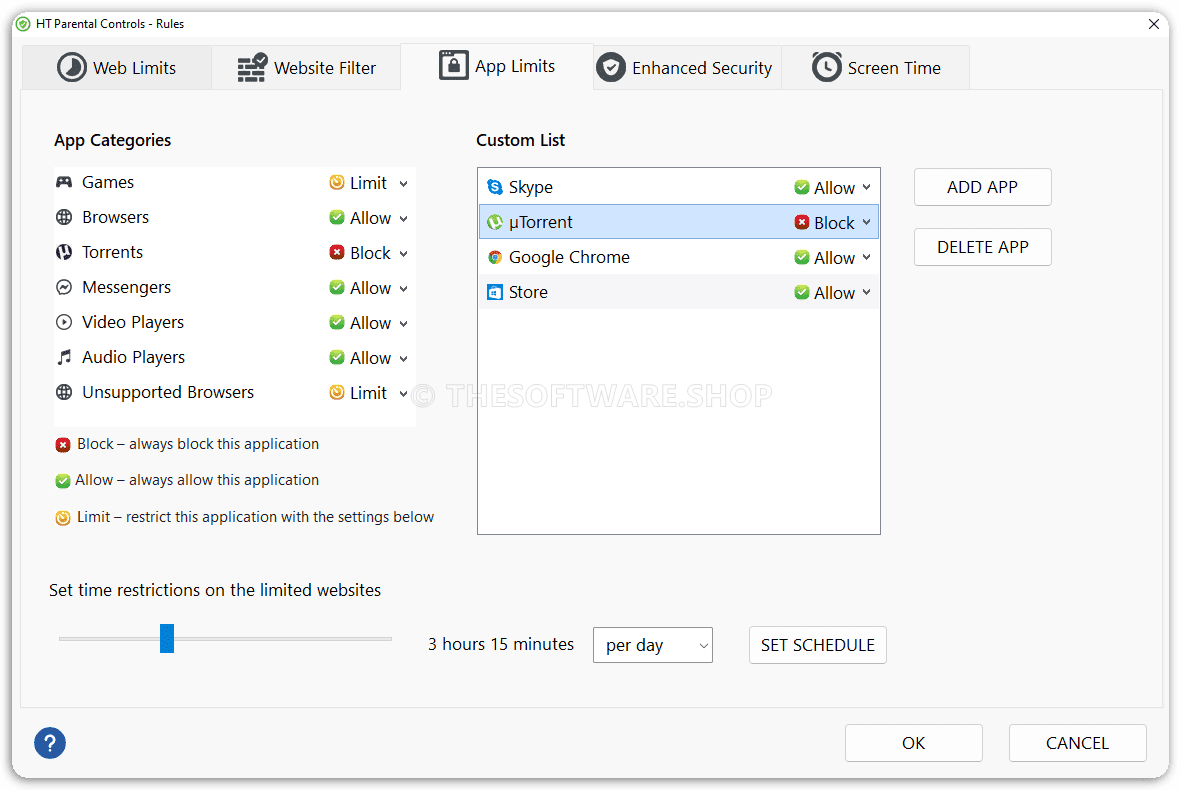Click the Store app icon
The height and width of the screenshot is (790, 1181).
click(x=495, y=292)
